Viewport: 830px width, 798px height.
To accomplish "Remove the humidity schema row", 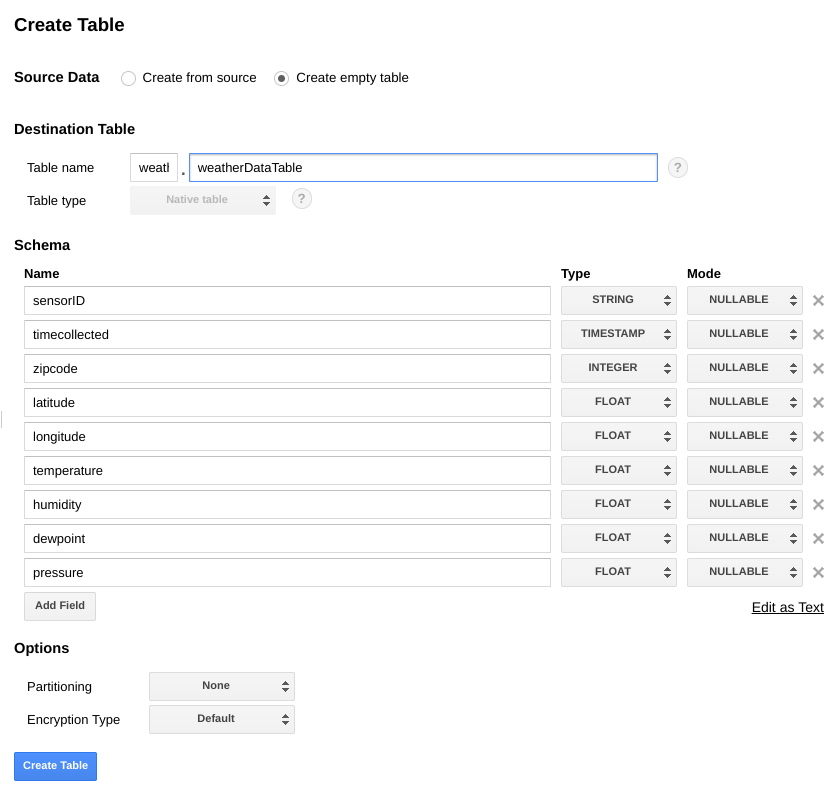I will click(x=817, y=504).
